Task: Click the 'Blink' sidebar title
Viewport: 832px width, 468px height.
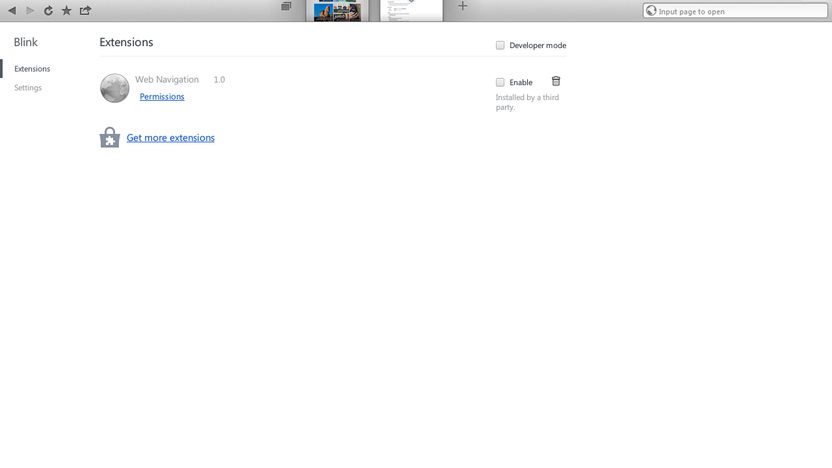Action: click(25, 42)
